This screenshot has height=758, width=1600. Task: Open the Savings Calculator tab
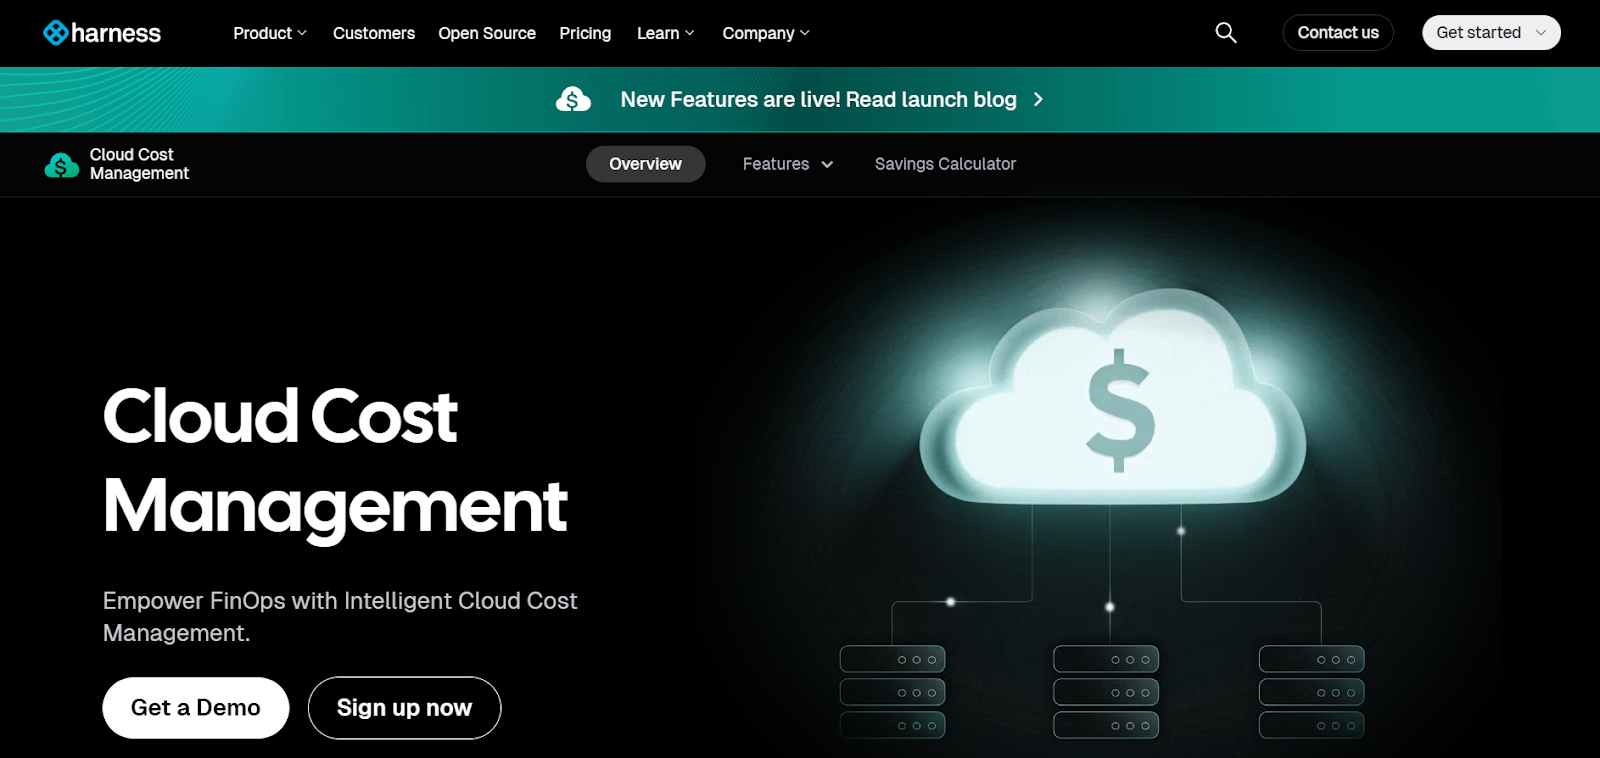click(x=945, y=164)
